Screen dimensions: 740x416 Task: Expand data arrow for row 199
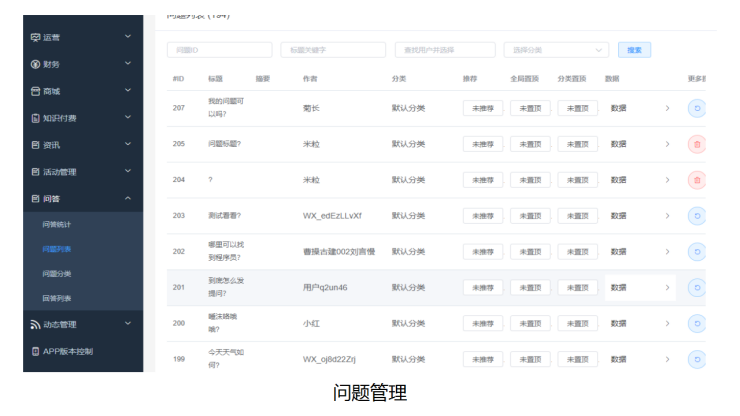click(x=667, y=359)
